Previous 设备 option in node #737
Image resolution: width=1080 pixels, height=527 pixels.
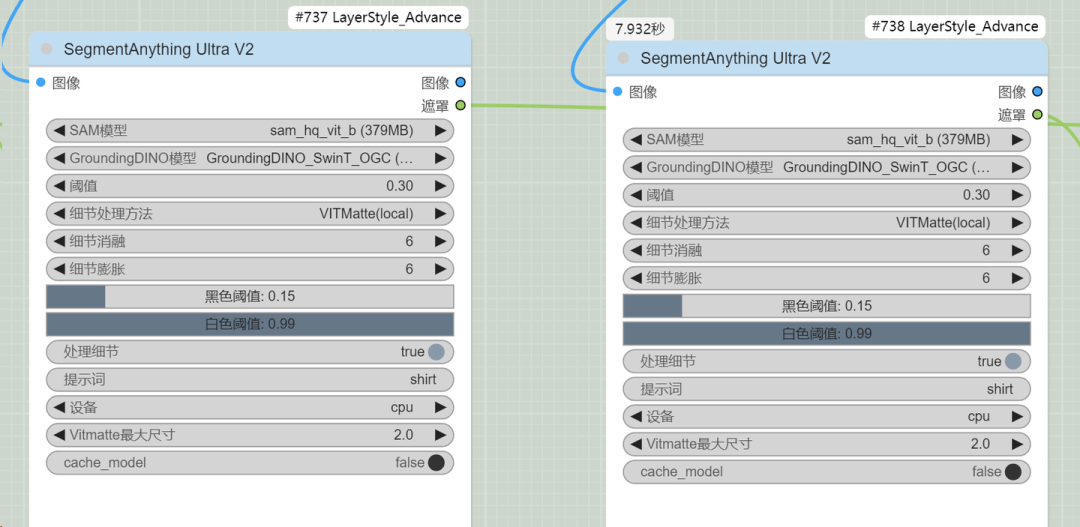pos(59,407)
